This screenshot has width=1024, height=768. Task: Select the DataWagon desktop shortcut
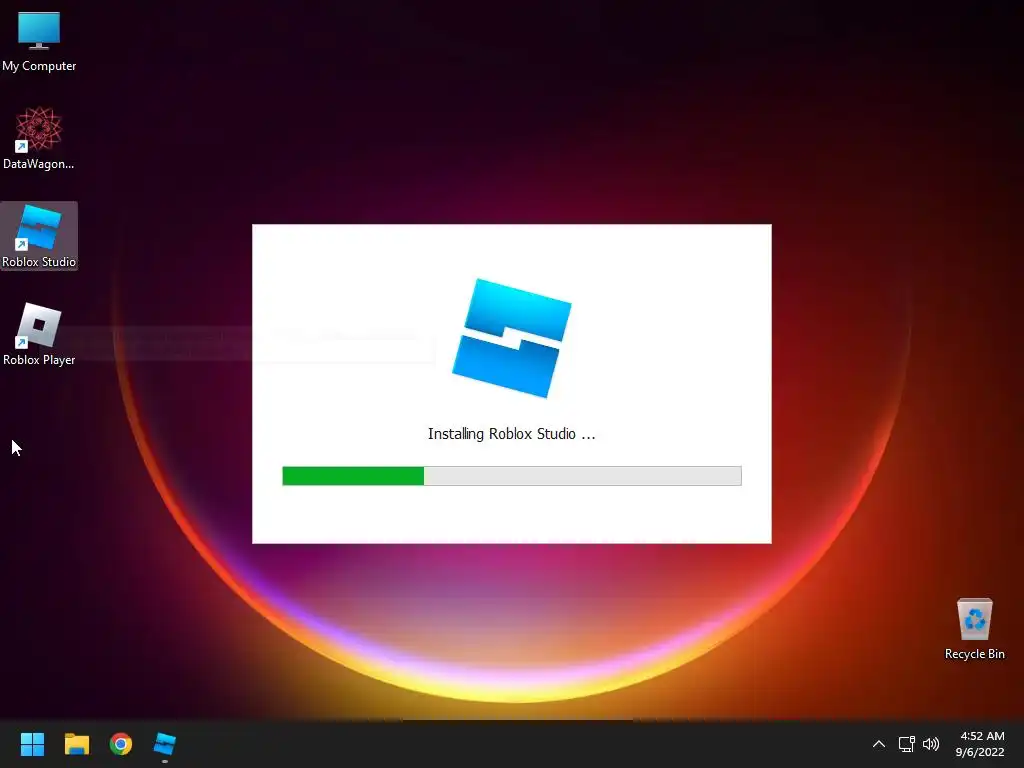pyautogui.click(x=39, y=138)
